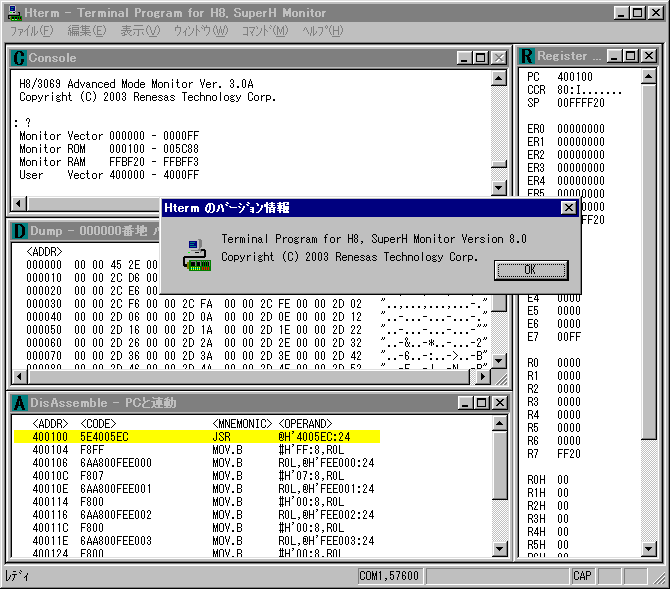Click the Register vertical scrollbar thumb
Image resolution: width=670 pixels, height=589 pixels.
[649, 262]
